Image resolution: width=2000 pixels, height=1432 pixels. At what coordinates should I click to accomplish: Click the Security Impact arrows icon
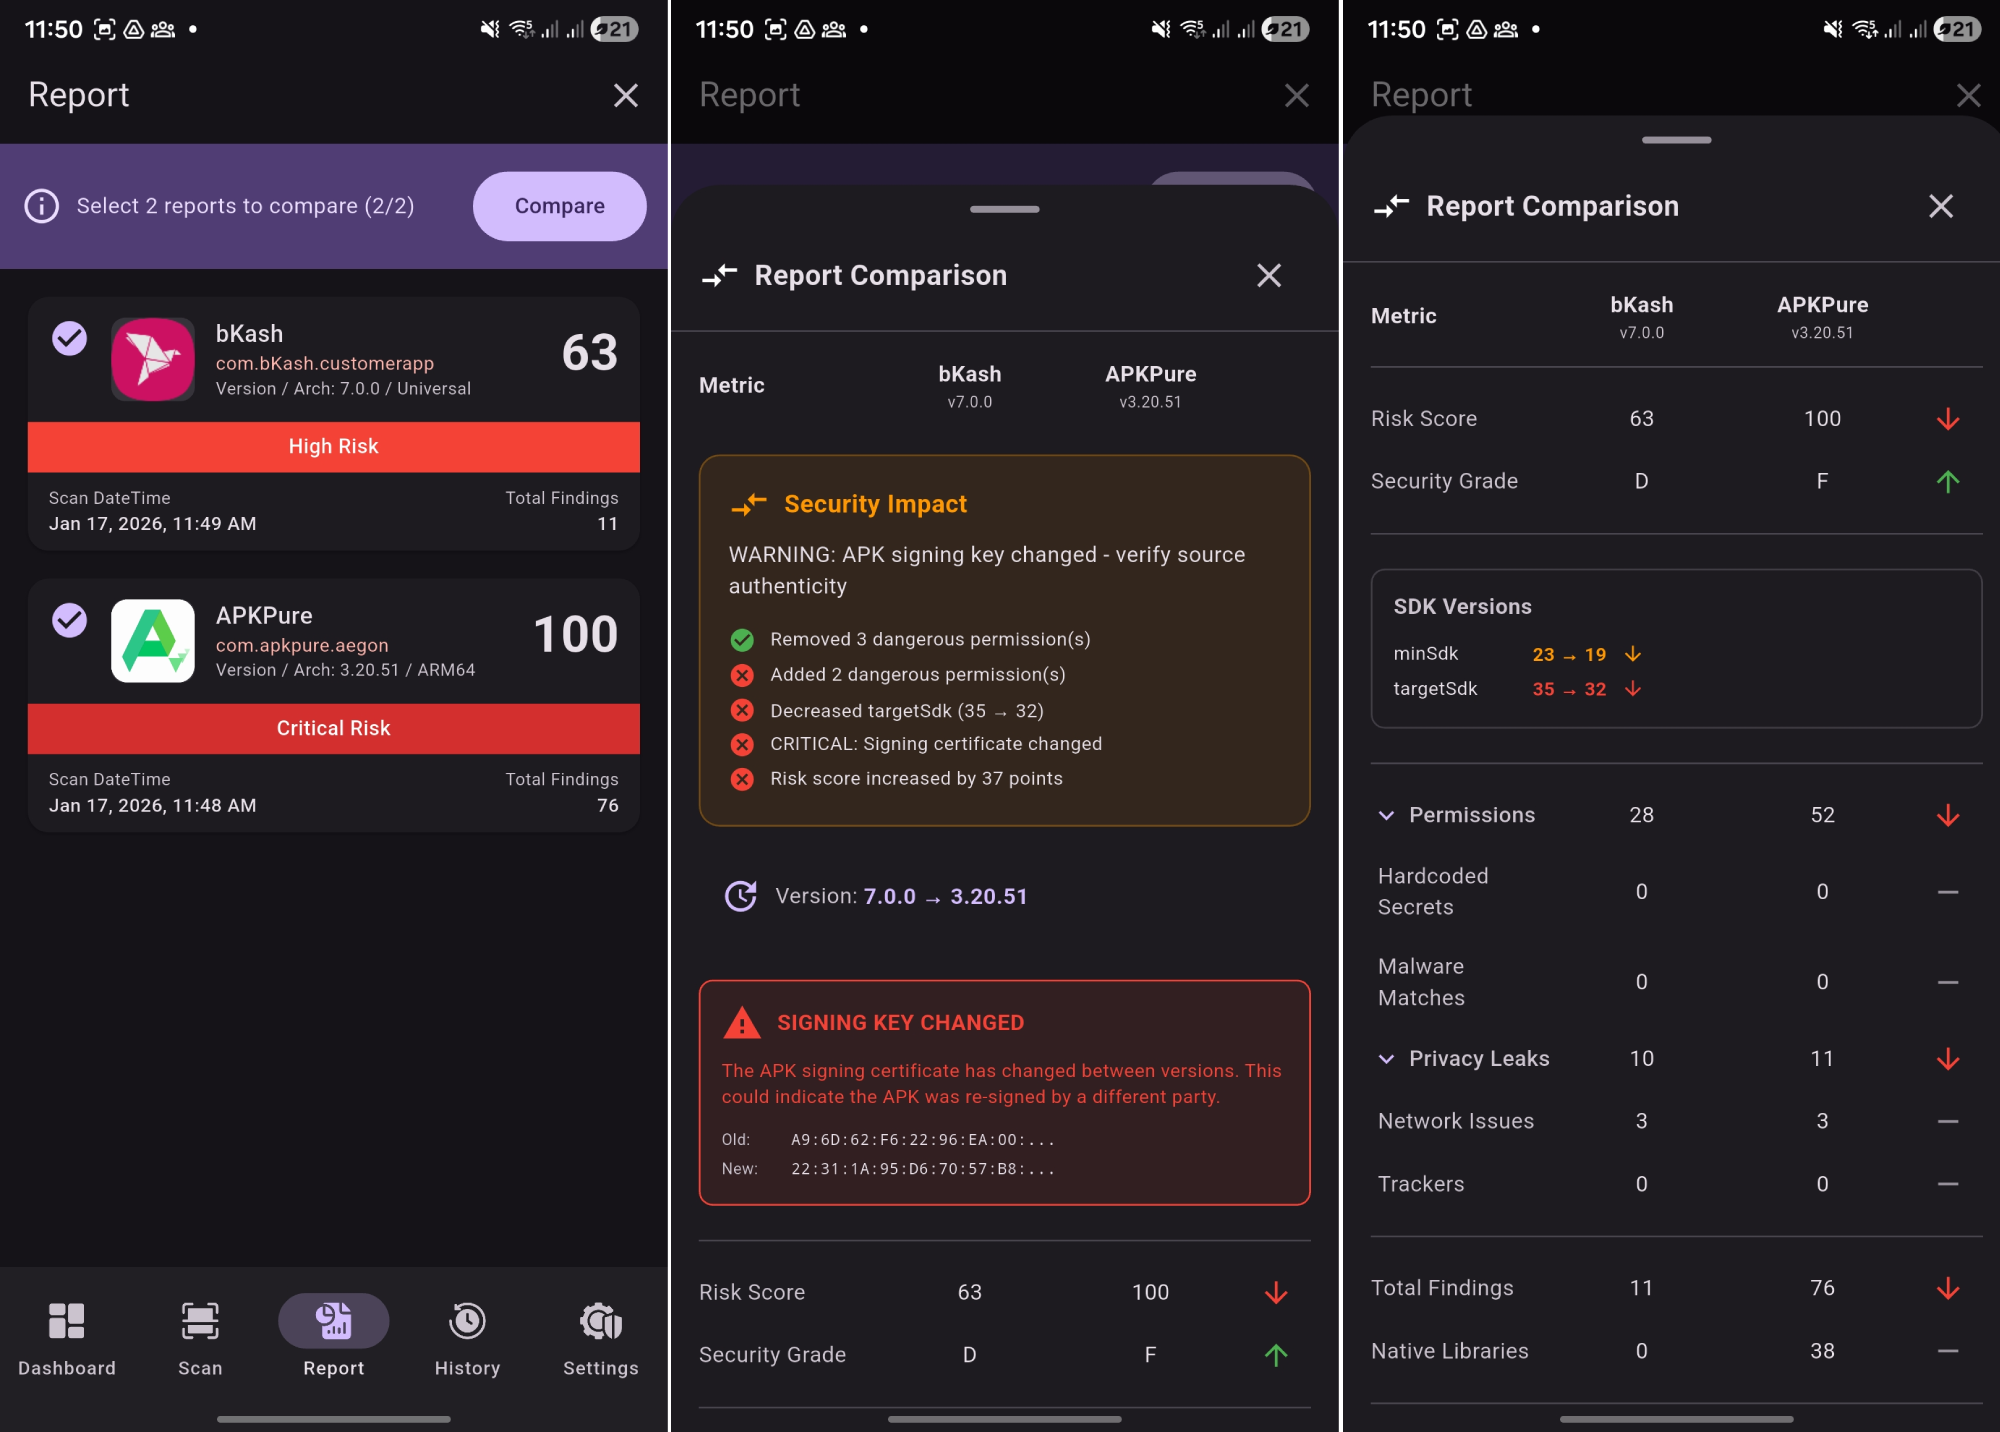tap(749, 505)
